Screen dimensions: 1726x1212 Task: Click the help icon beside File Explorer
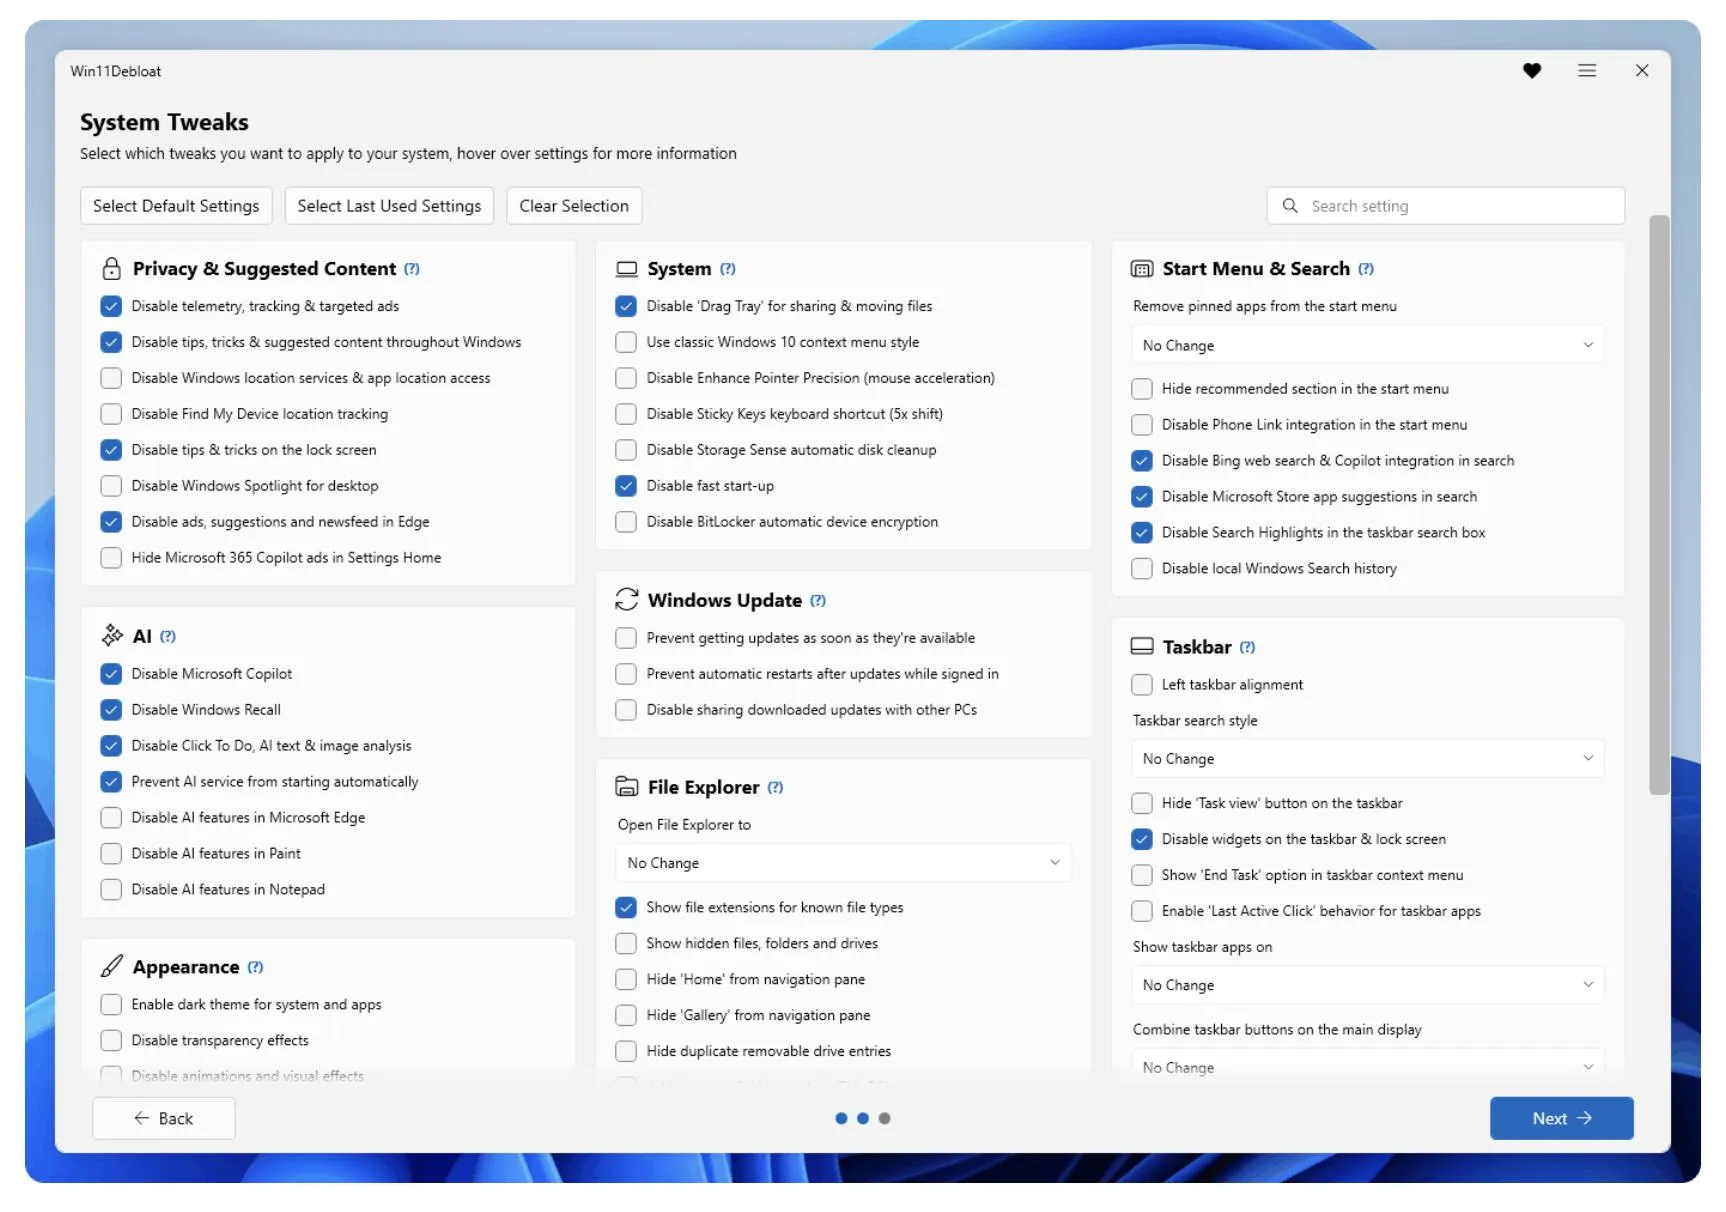click(775, 788)
